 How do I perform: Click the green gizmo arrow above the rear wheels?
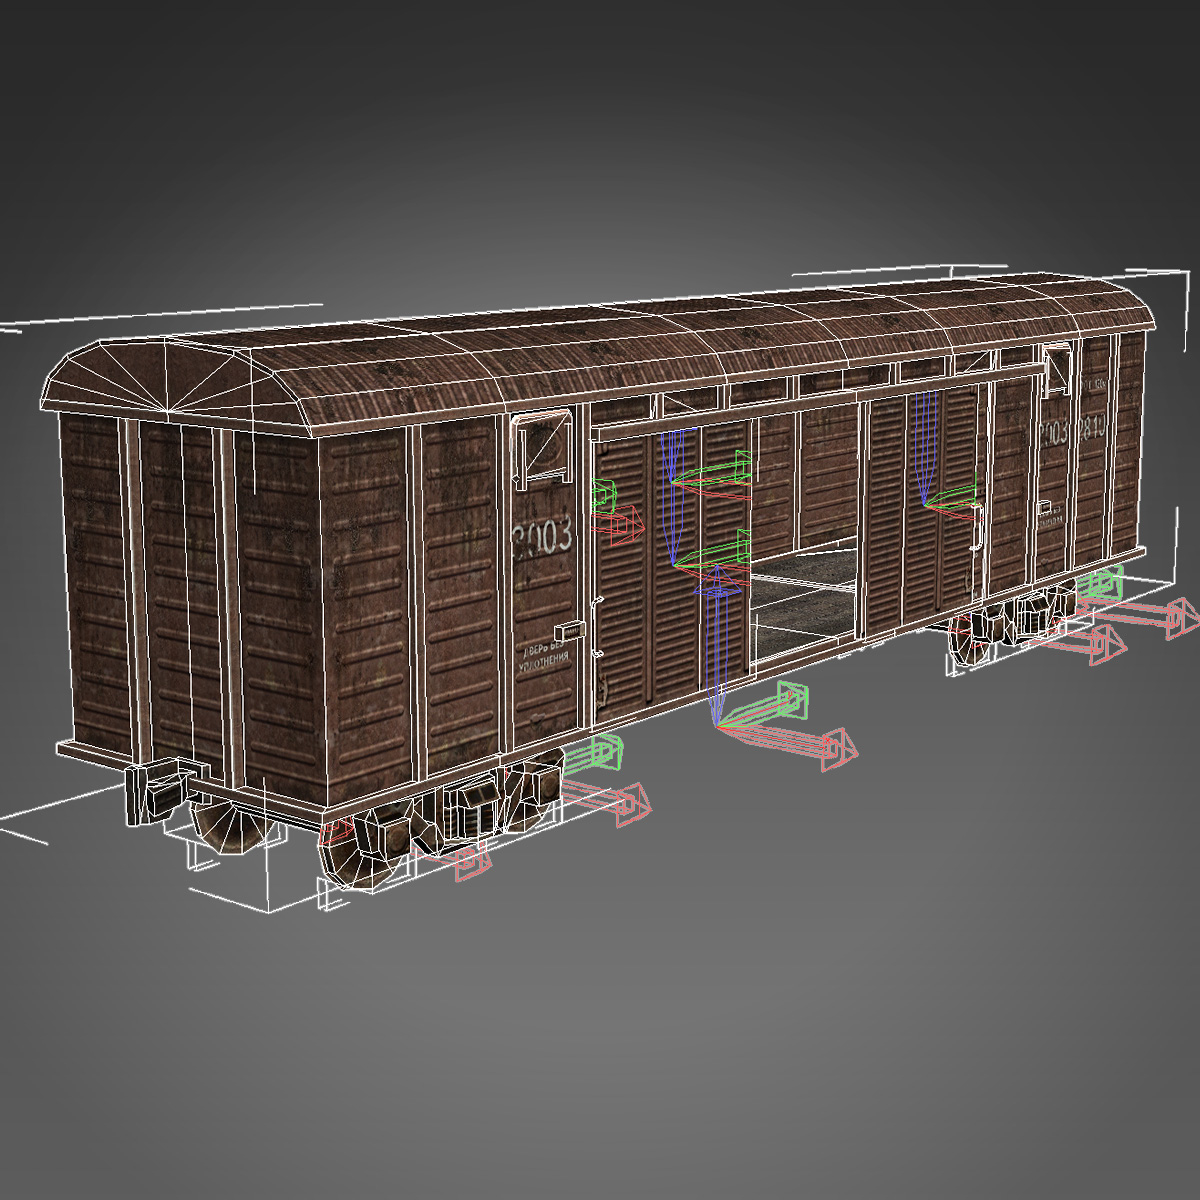1100,585
